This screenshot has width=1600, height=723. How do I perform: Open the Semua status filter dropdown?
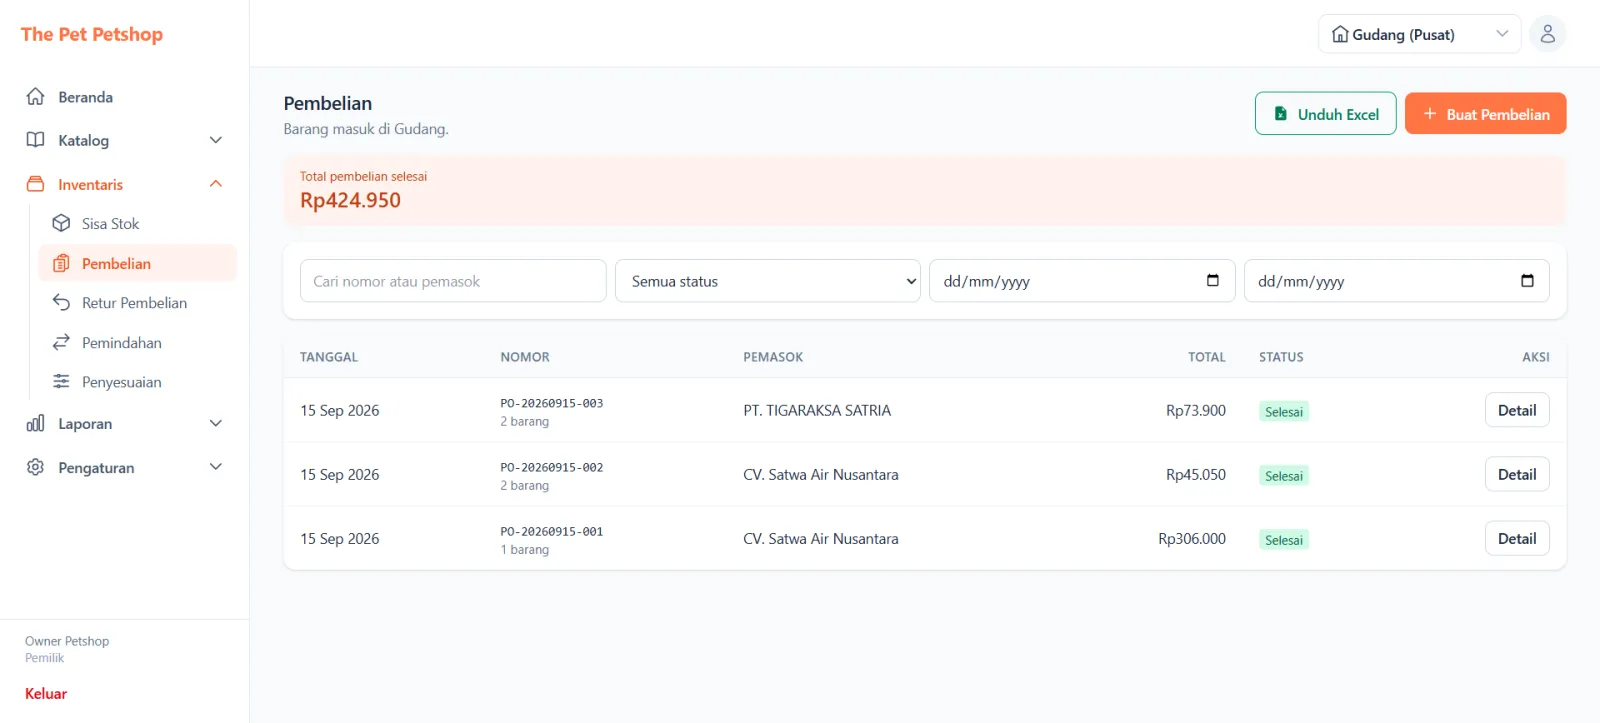[768, 281]
